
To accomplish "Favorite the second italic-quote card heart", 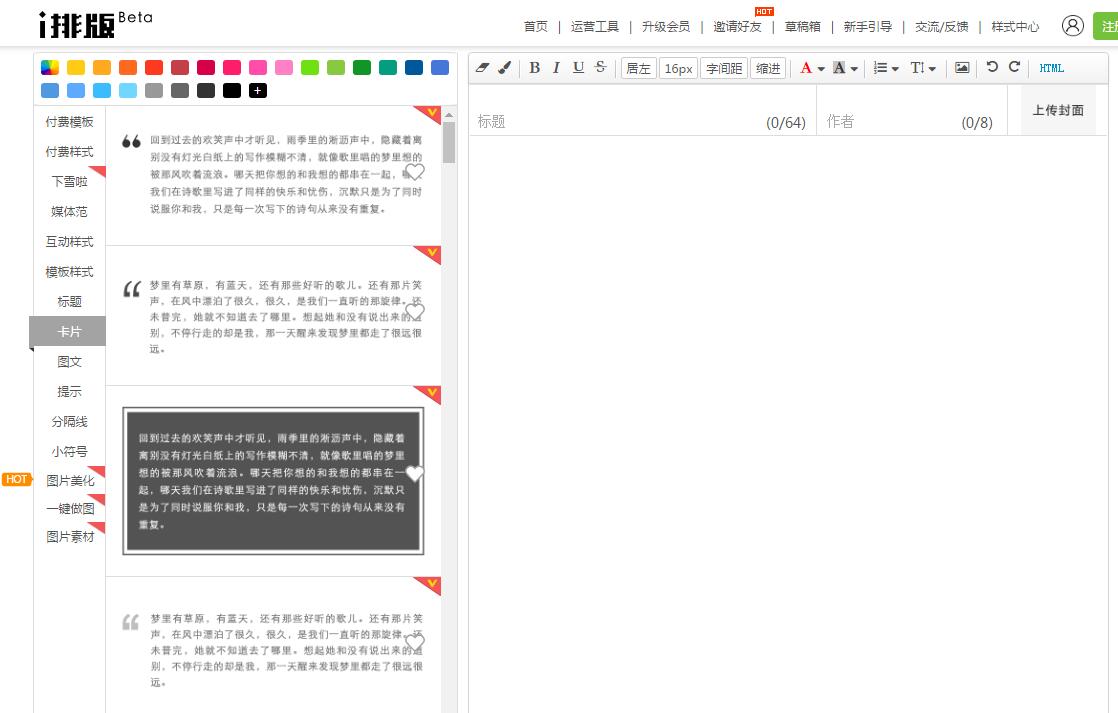I will pos(414,312).
